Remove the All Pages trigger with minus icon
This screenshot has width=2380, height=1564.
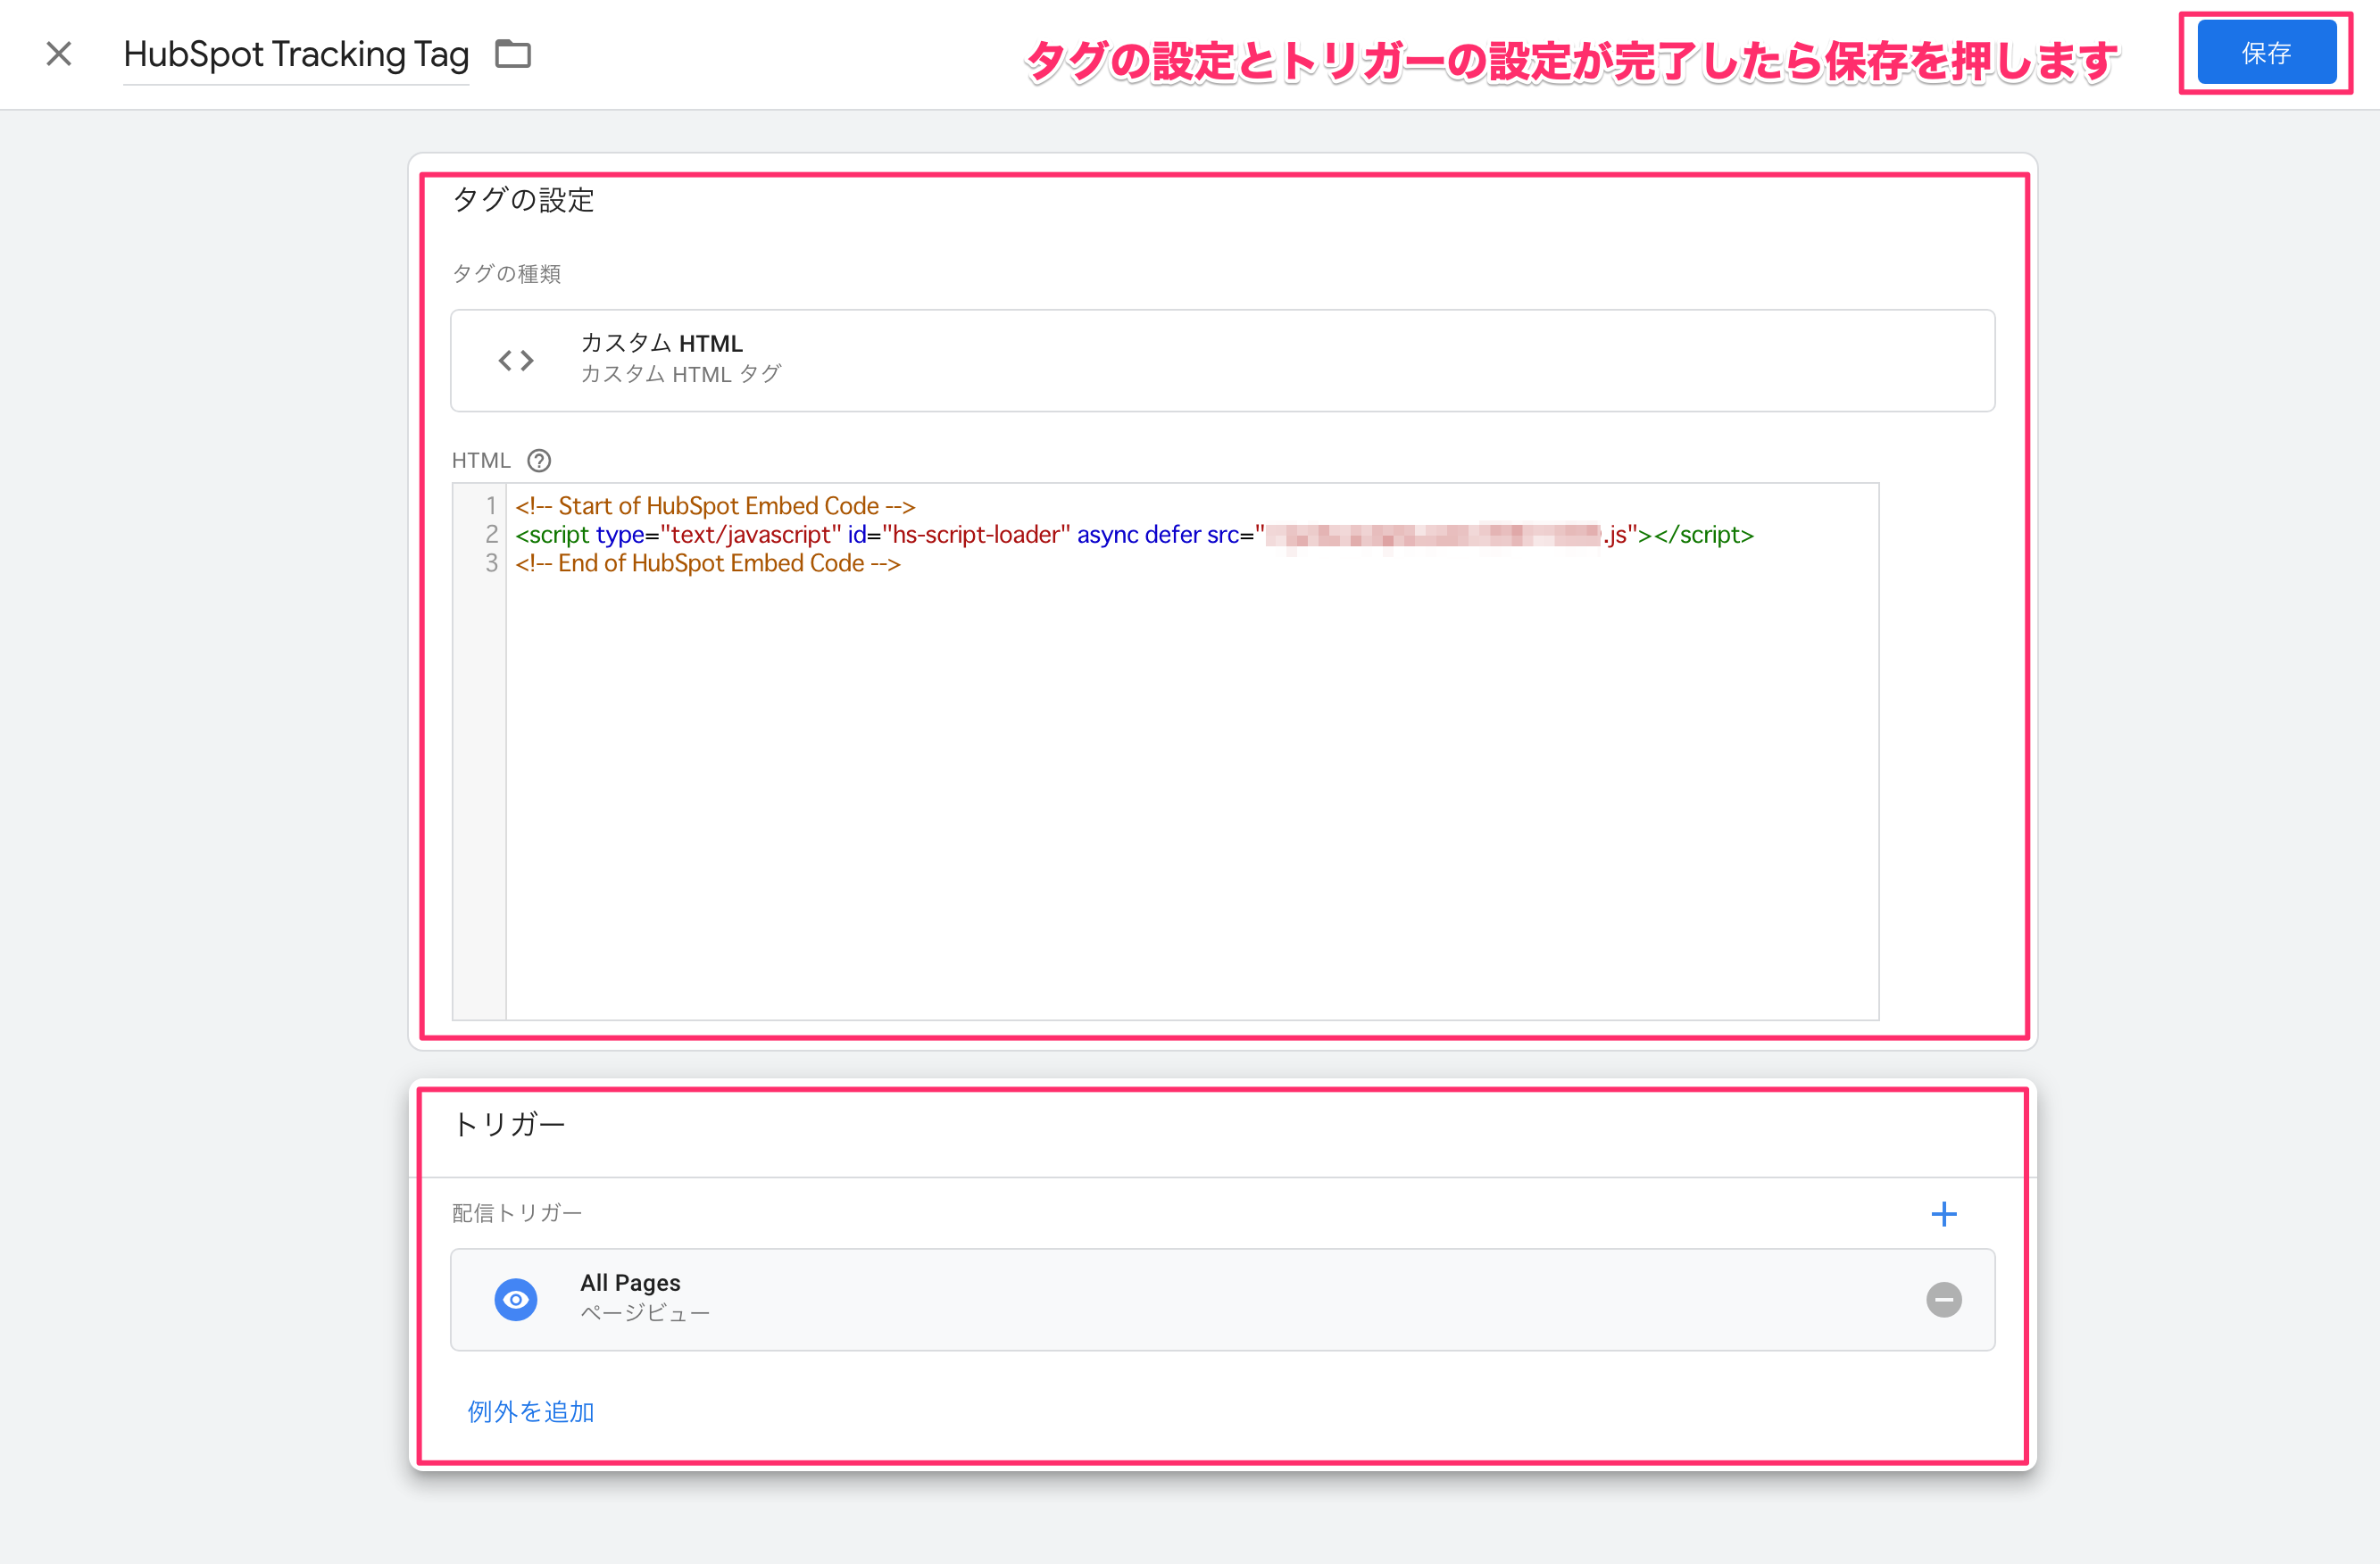(1943, 1300)
